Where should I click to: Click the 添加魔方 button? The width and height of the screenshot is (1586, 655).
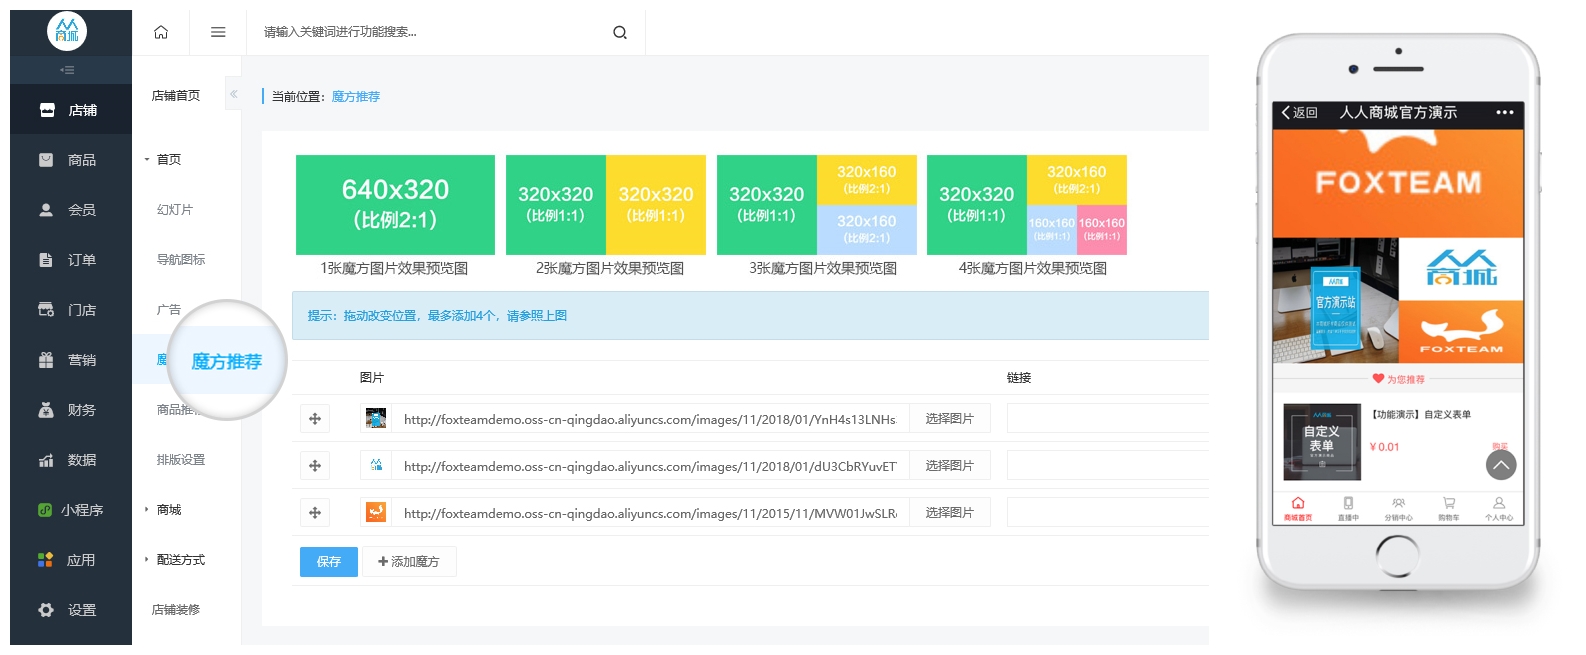409,562
